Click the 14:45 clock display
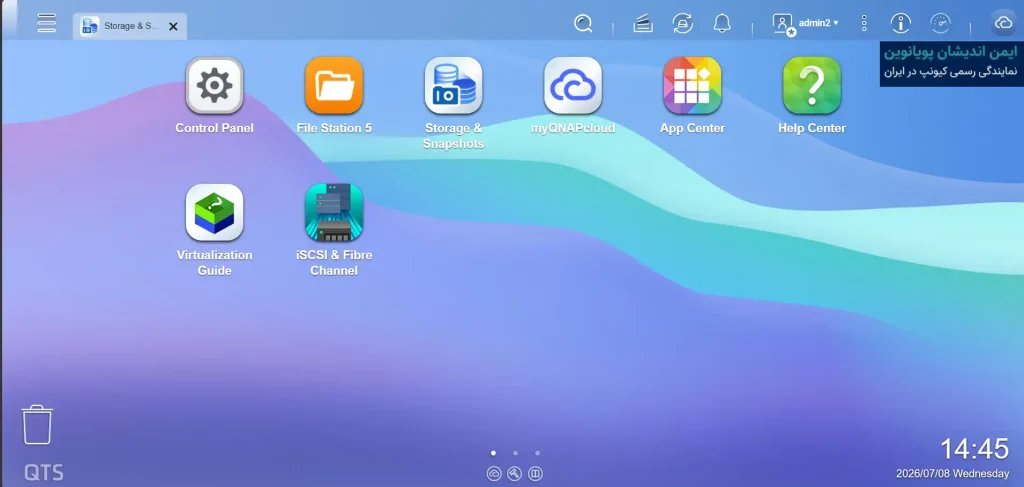 tap(974, 449)
